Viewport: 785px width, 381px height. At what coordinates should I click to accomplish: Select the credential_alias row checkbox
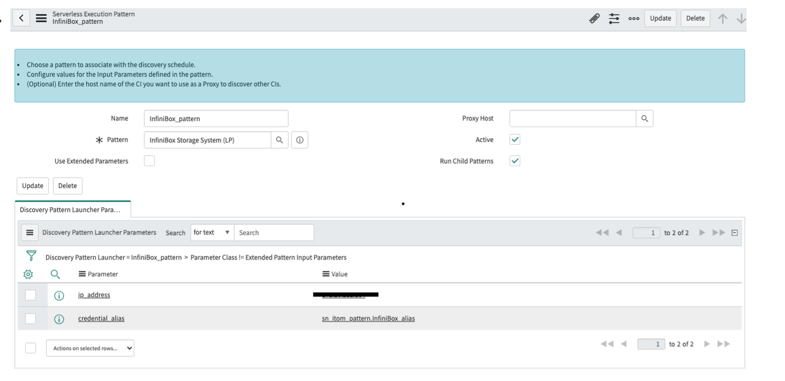click(31, 318)
